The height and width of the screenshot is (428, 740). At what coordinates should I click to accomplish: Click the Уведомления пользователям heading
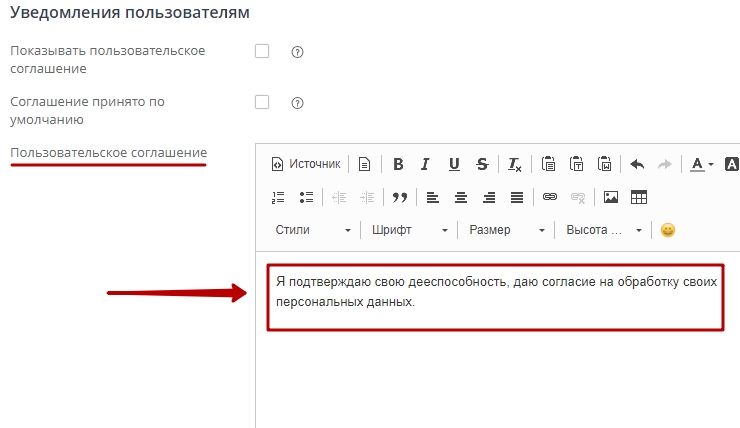130,12
